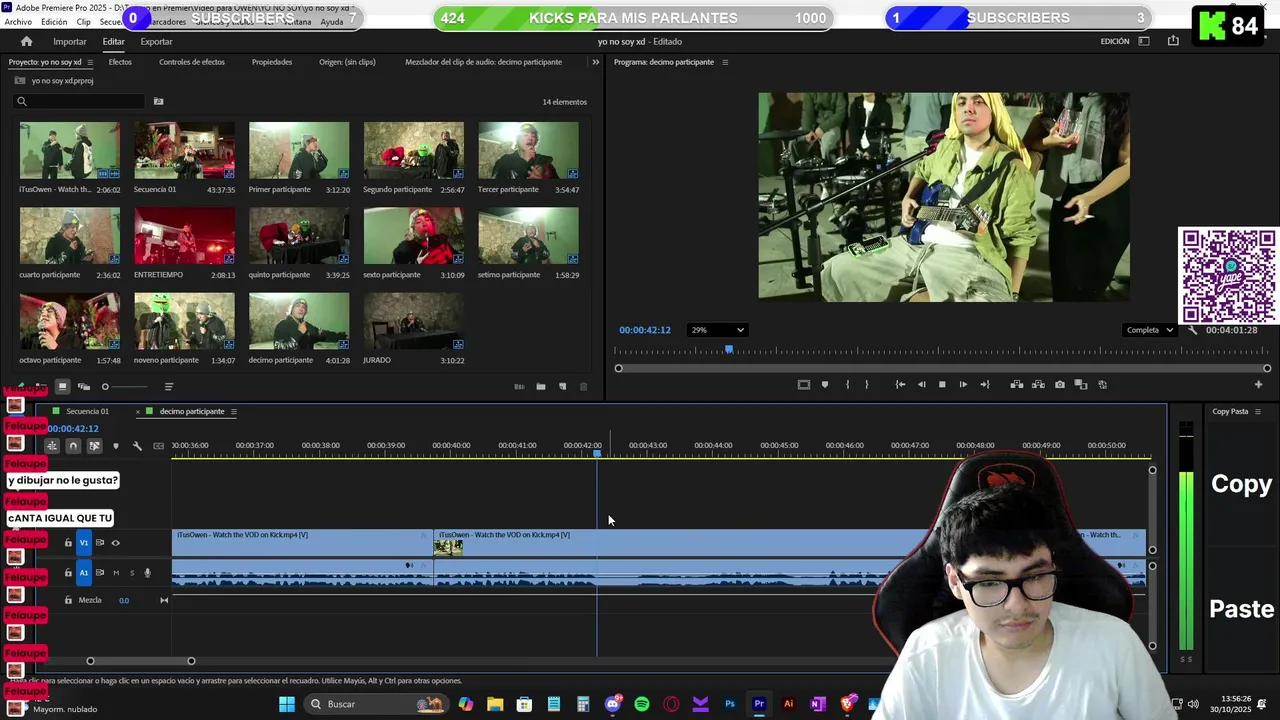This screenshot has height=720, width=1280.
Task: Enable voice-over record on A1
Action: coord(148,573)
